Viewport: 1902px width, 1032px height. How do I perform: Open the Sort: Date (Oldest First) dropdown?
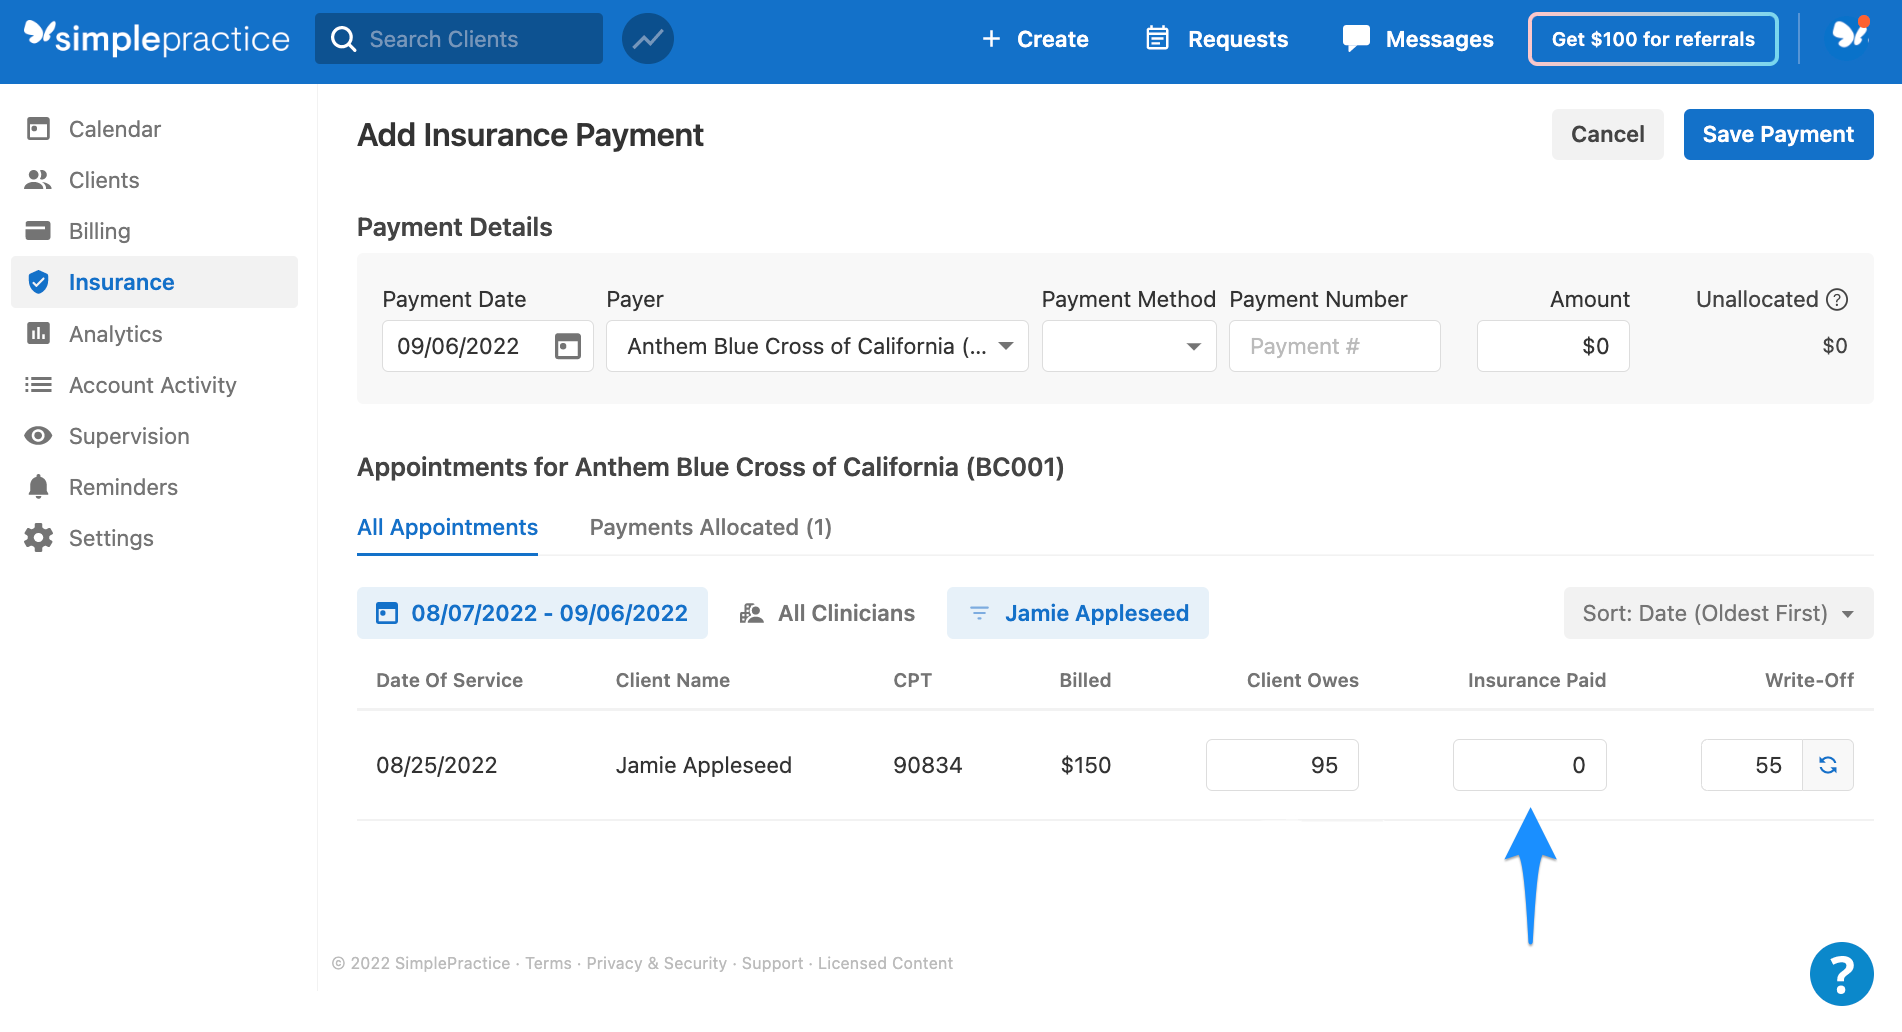click(1718, 613)
